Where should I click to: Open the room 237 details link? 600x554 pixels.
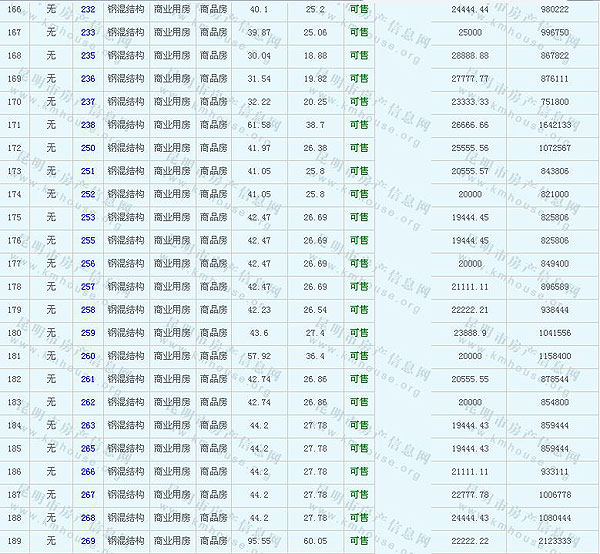(x=88, y=102)
